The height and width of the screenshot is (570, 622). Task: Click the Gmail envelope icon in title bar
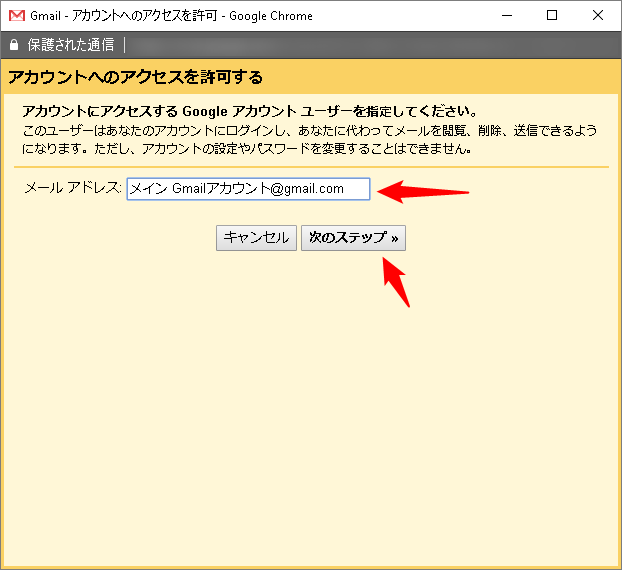17,15
